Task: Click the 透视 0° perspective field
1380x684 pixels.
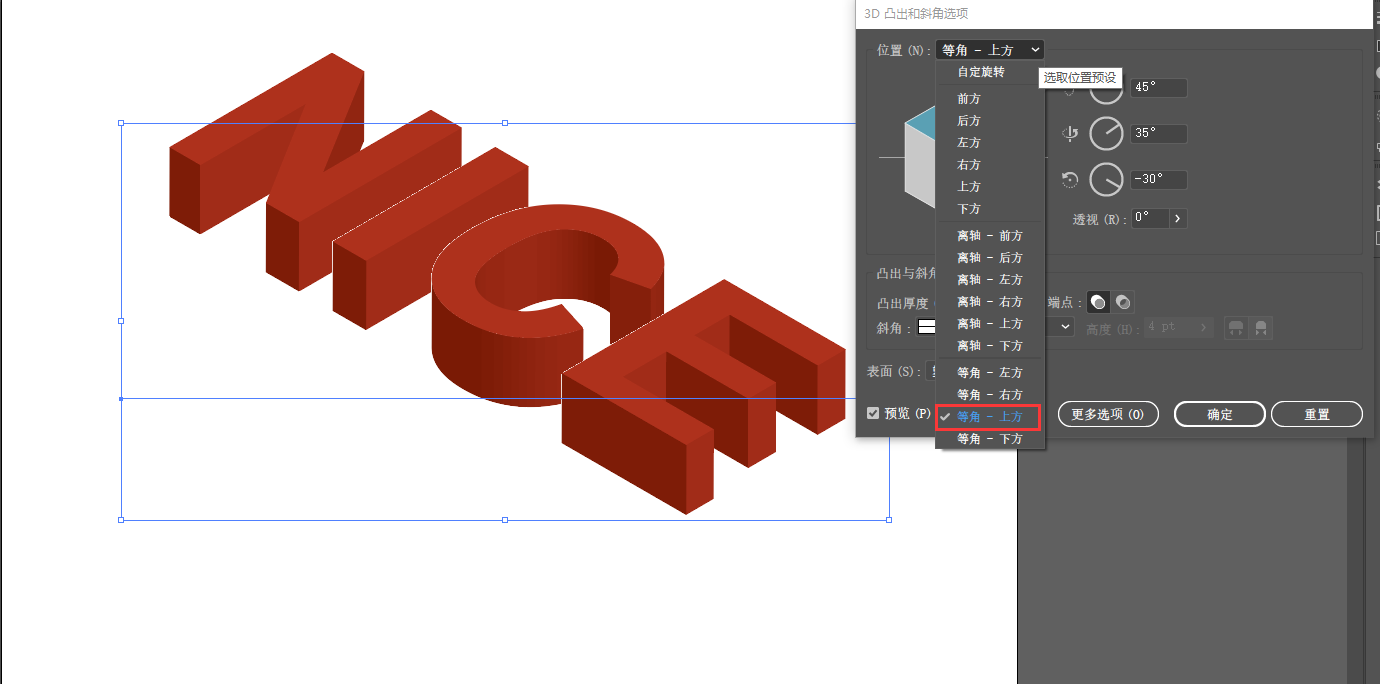Action: click(1150, 218)
